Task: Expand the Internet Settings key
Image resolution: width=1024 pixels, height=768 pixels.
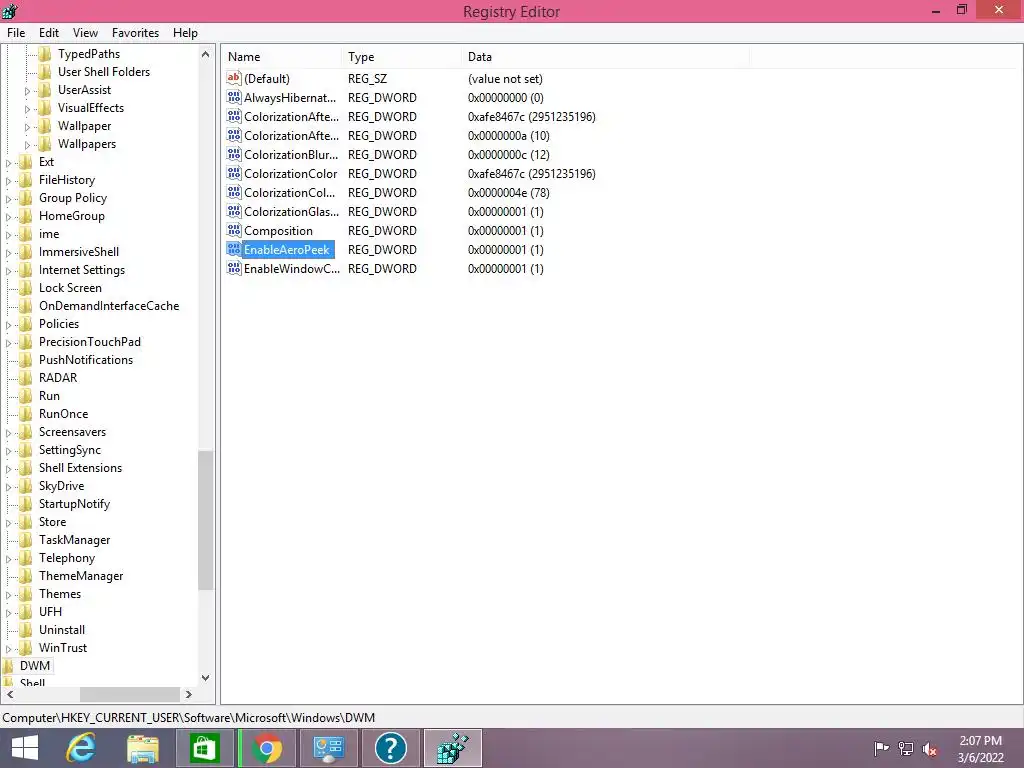Action: pyautogui.click(x=8, y=271)
